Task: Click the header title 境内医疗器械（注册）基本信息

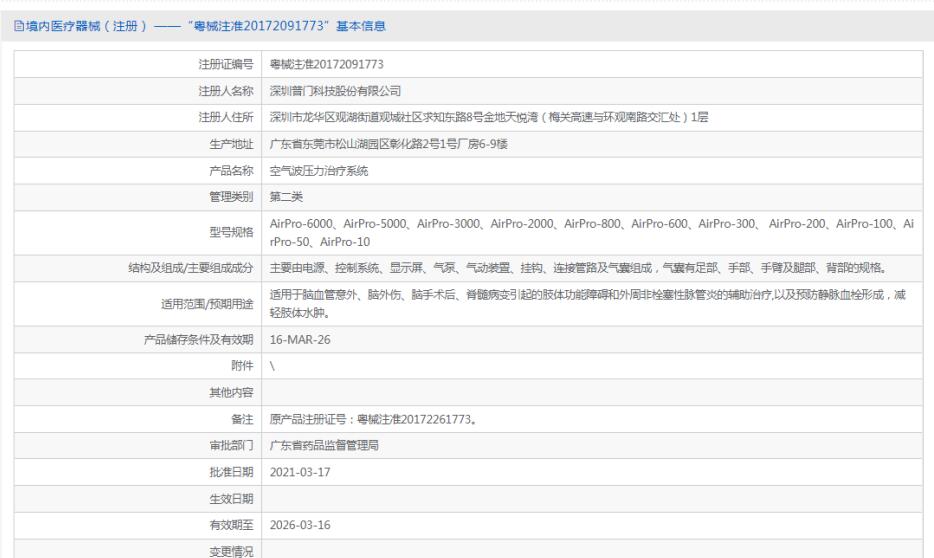Action: tap(206, 26)
